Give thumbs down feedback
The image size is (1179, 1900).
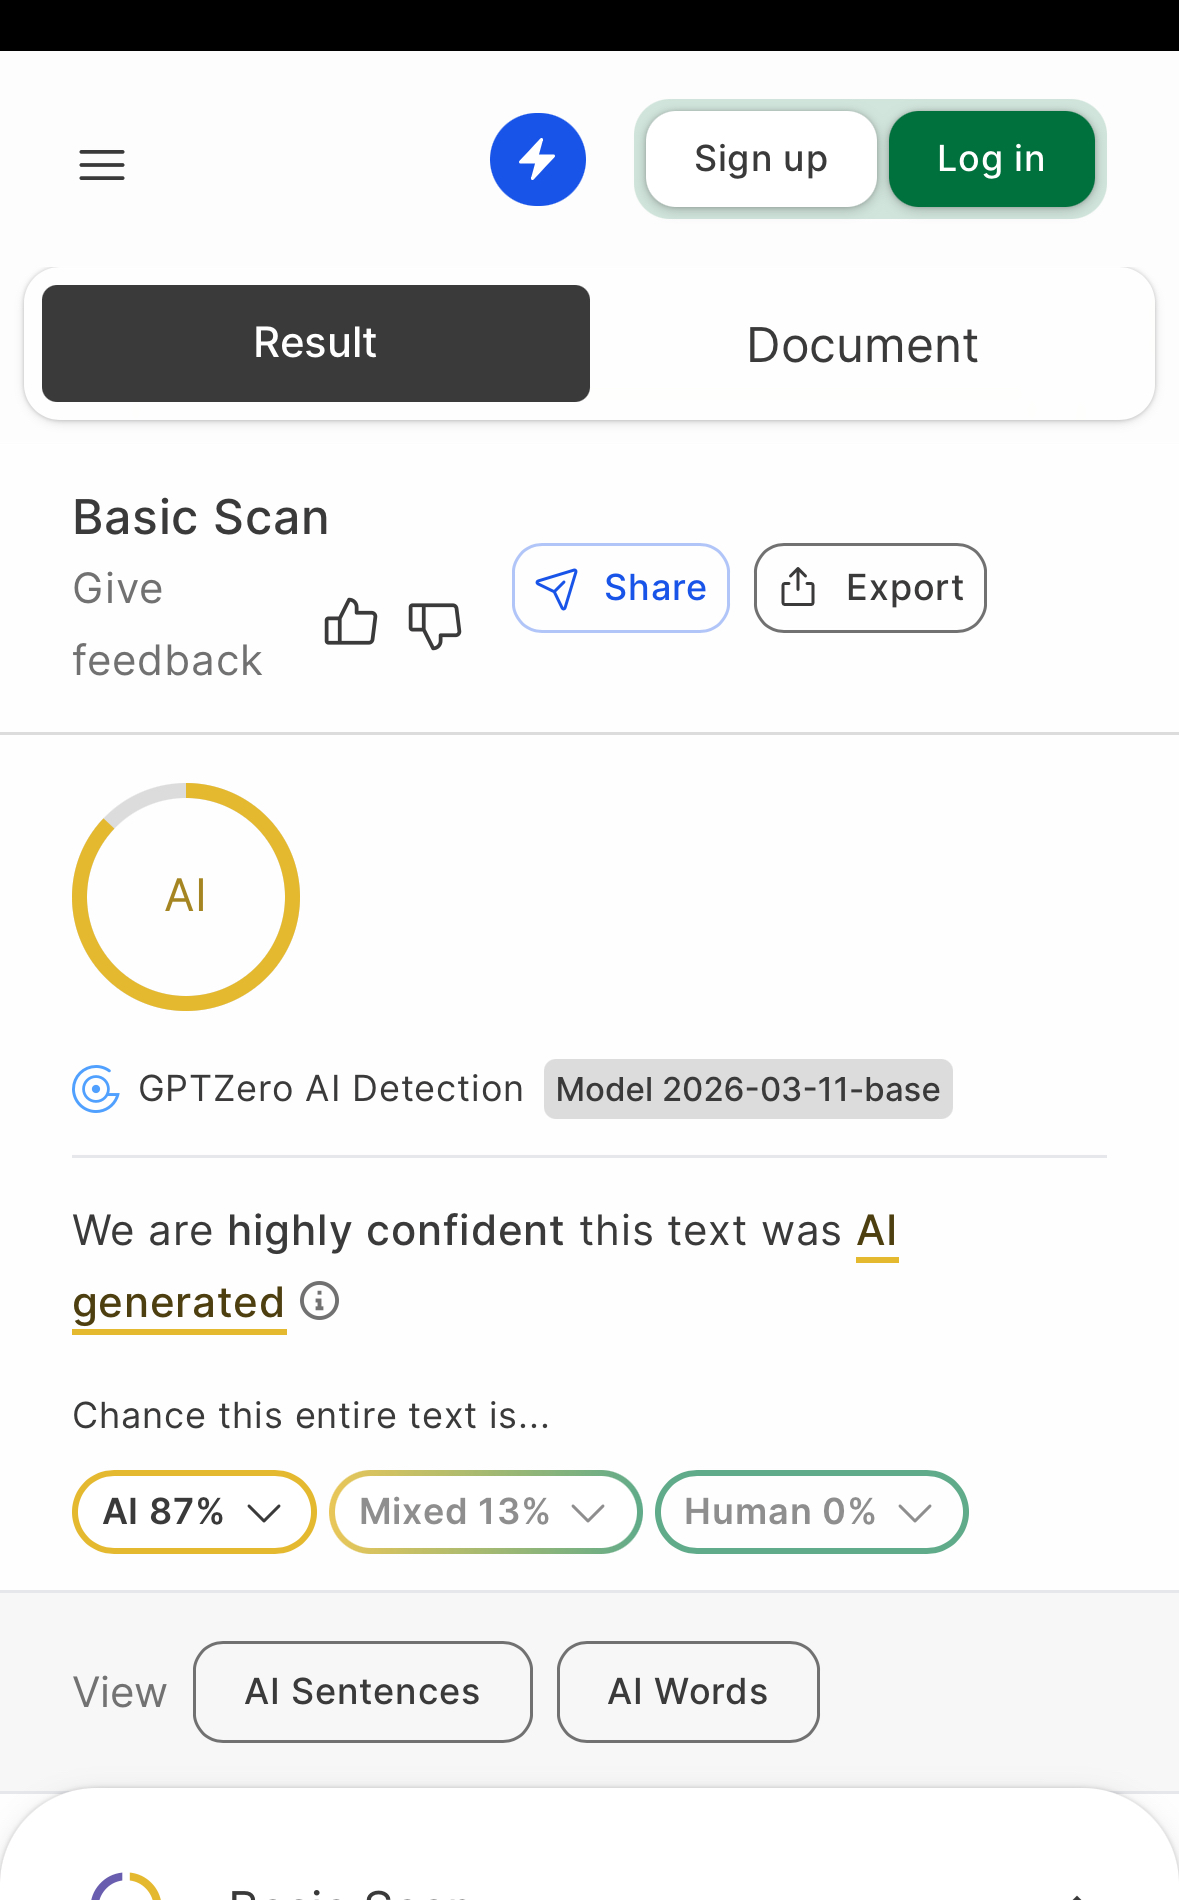[x=434, y=625]
